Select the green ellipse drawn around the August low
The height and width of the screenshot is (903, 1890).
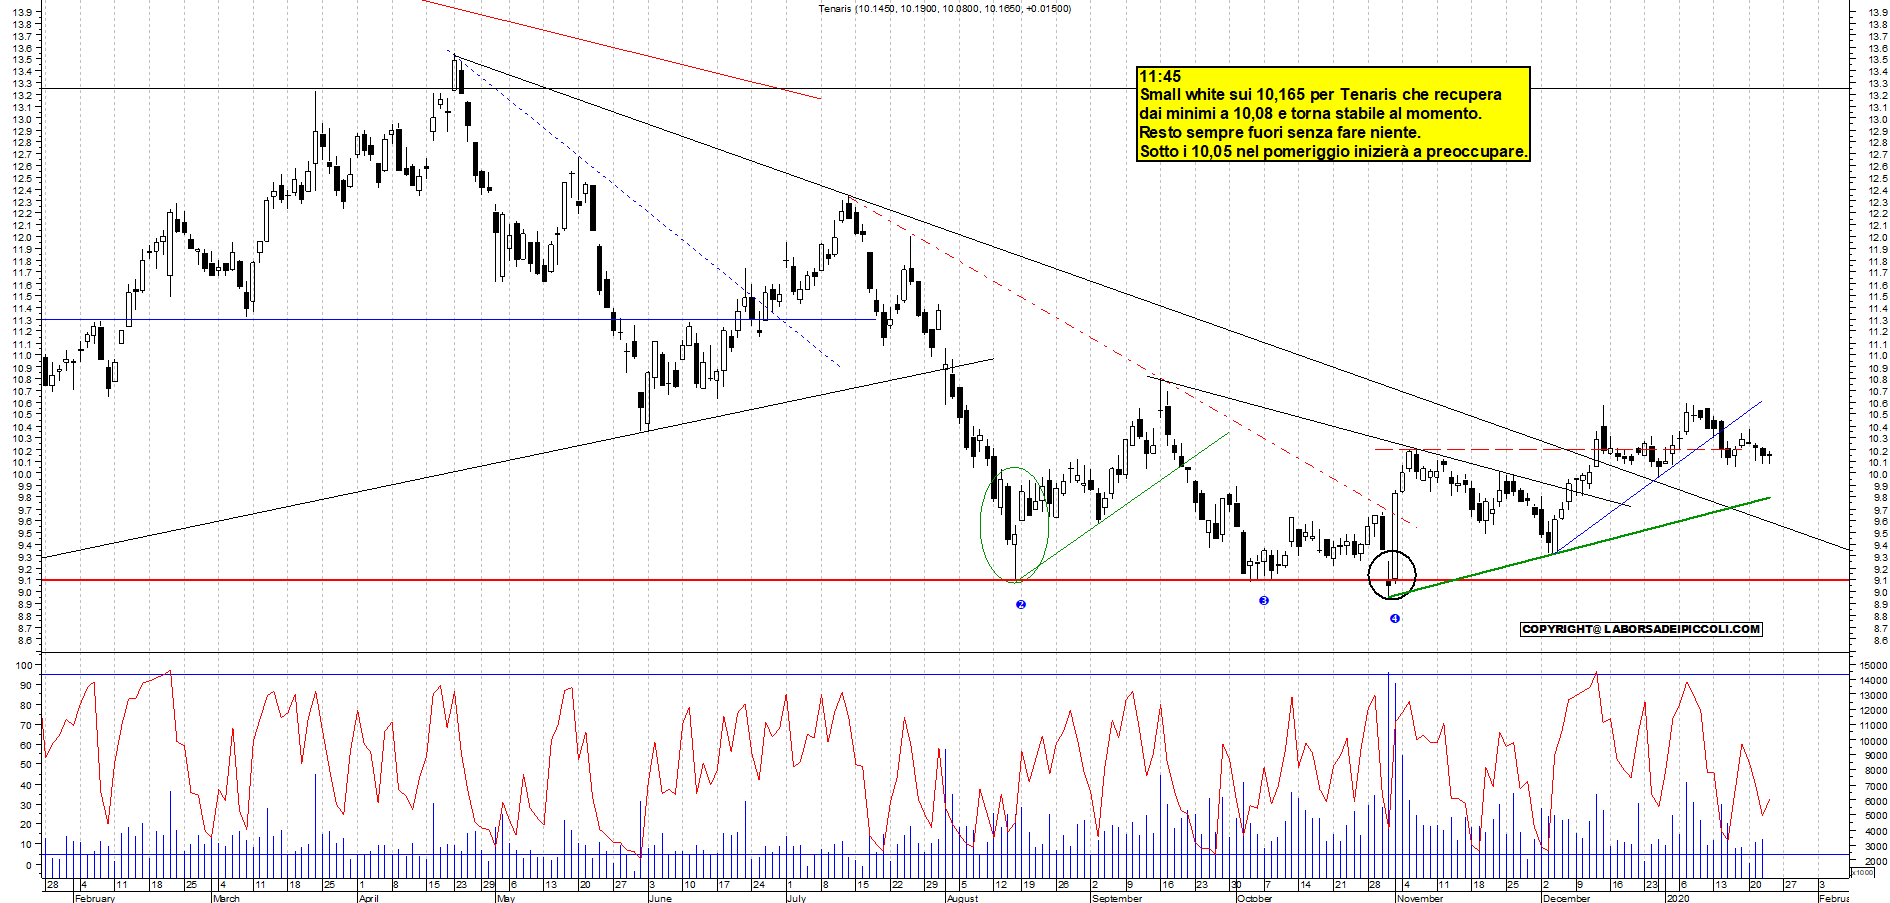click(1014, 525)
